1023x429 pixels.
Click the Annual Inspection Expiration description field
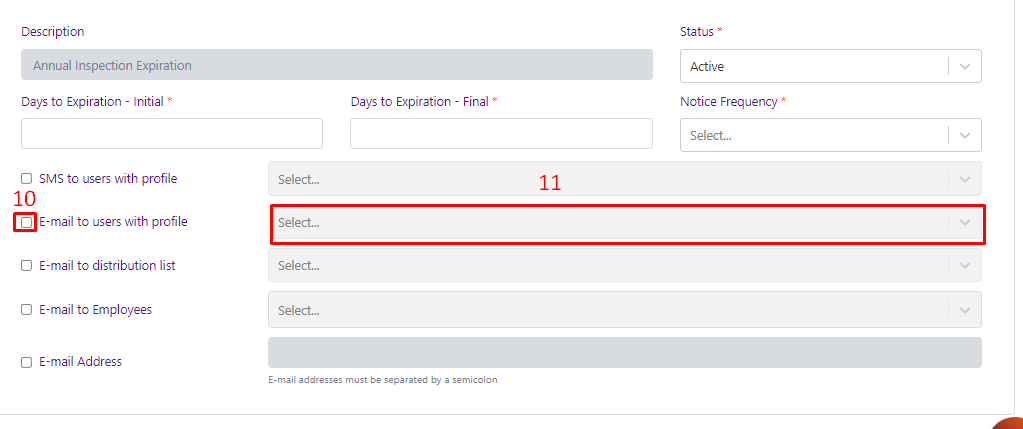click(x=337, y=65)
